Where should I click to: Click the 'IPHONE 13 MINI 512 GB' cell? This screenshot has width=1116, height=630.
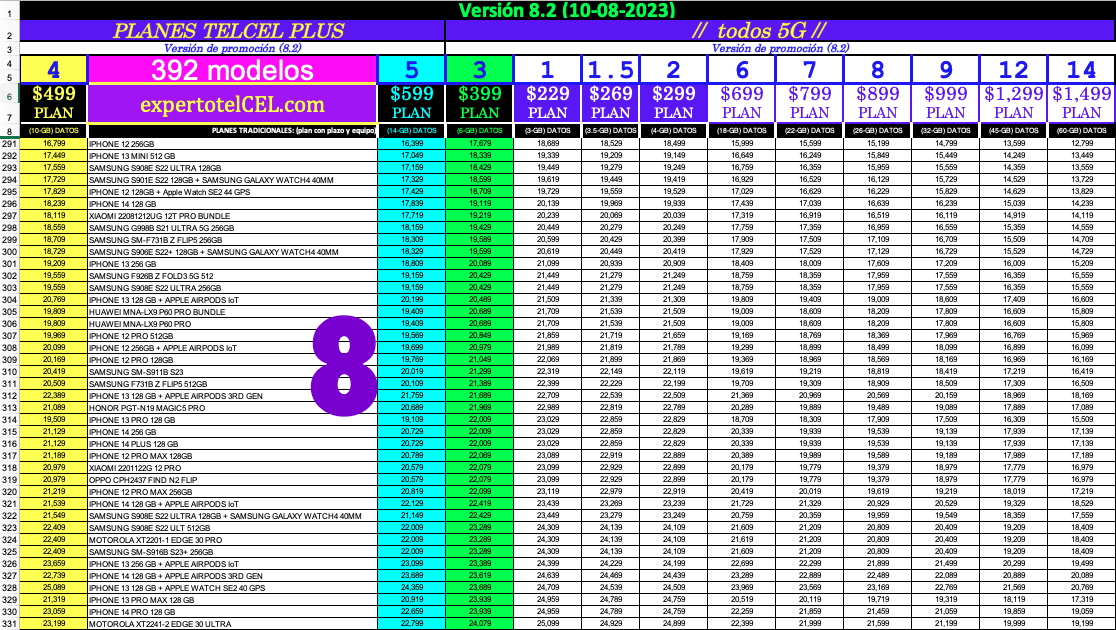coord(232,156)
